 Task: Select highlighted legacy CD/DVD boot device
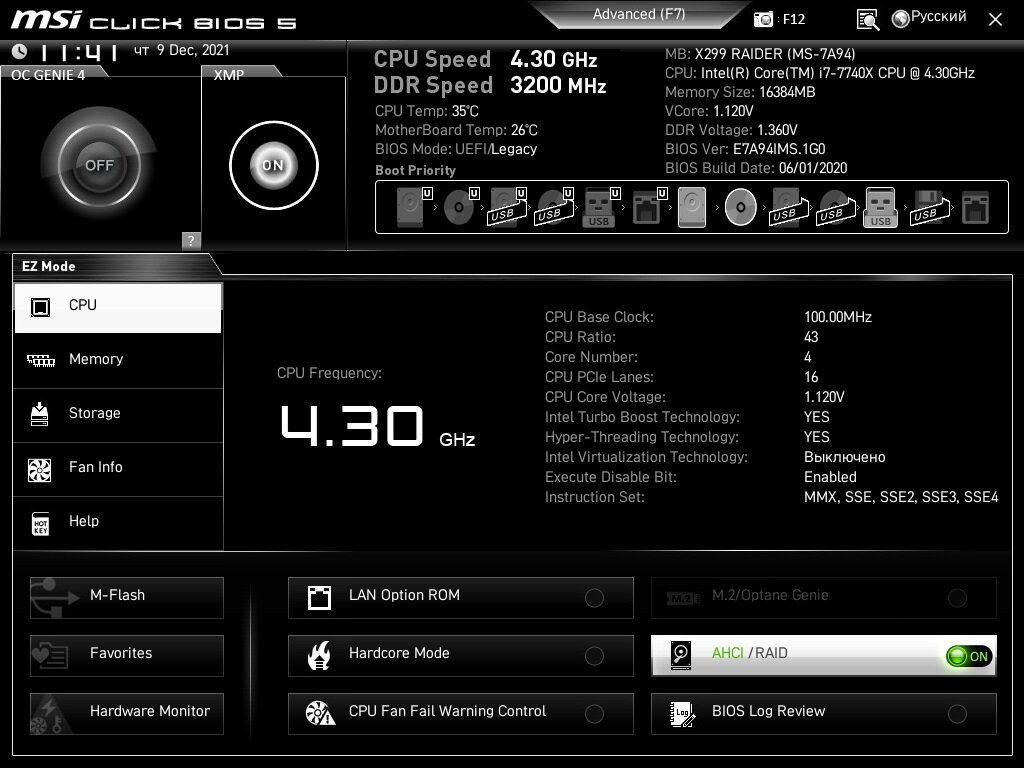[x=741, y=207]
